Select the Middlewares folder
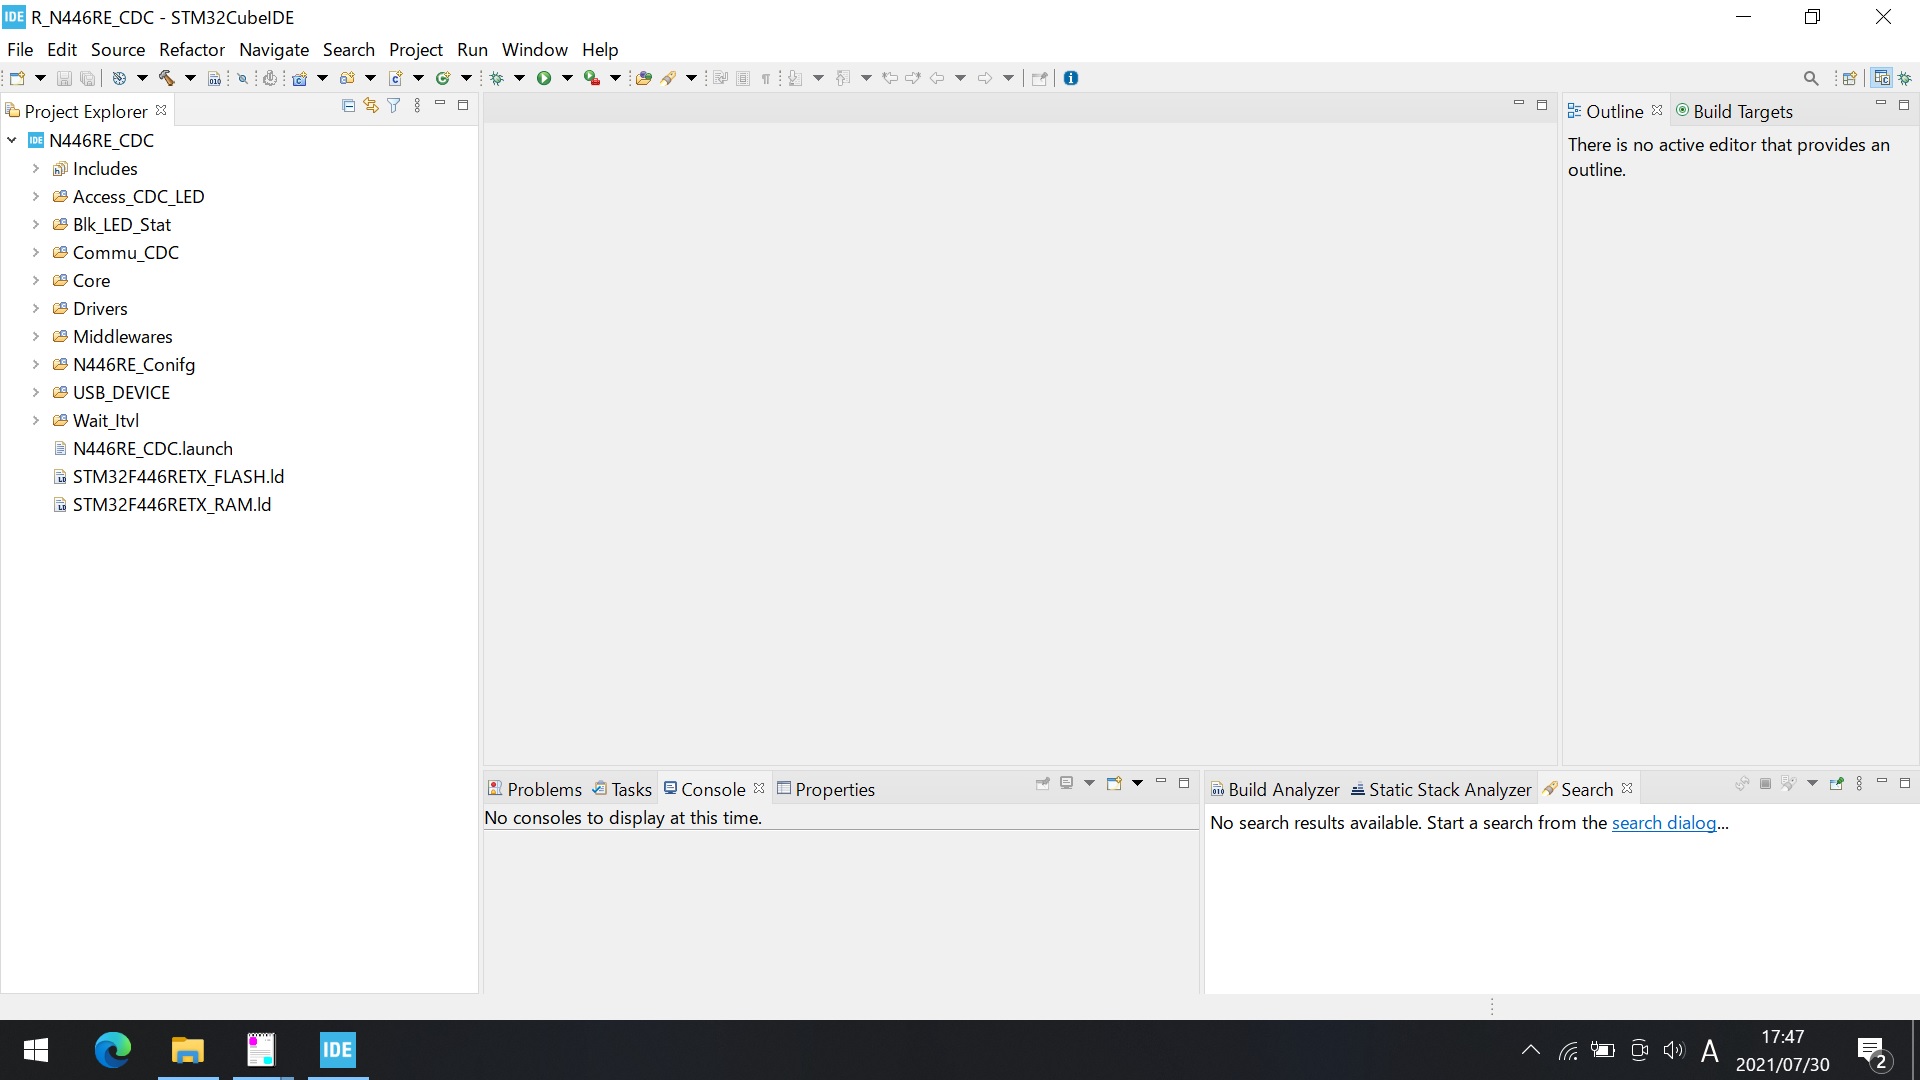The width and height of the screenshot is (1920, 1080). pyautogui.click(x=122, y=336)
